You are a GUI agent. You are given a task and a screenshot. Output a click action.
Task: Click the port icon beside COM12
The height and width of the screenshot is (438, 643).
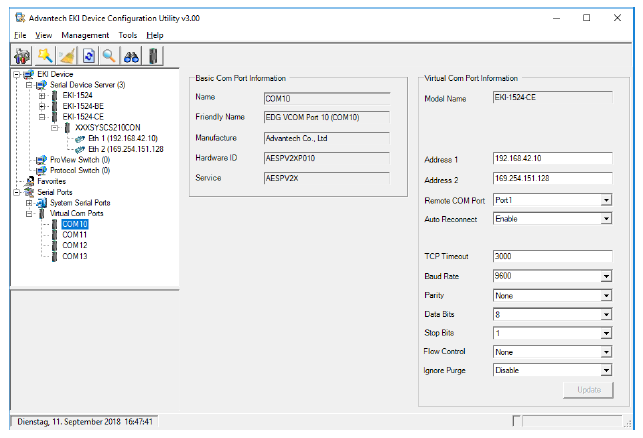54,245
